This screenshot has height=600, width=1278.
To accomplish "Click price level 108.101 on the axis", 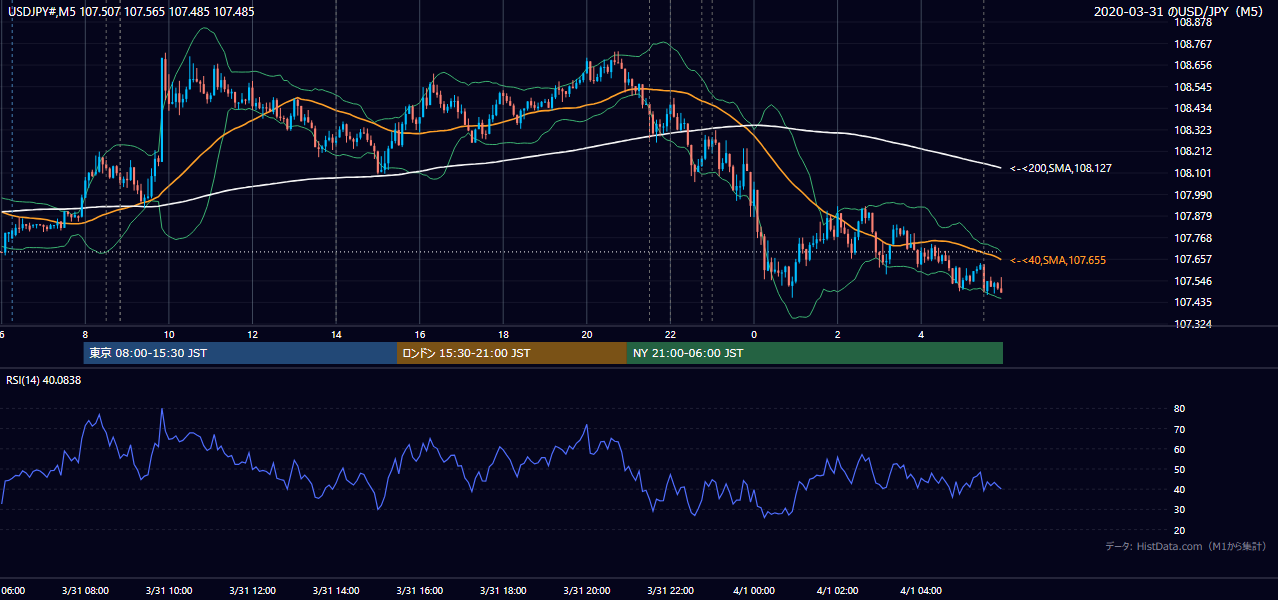I will [x=1193, y=173].
